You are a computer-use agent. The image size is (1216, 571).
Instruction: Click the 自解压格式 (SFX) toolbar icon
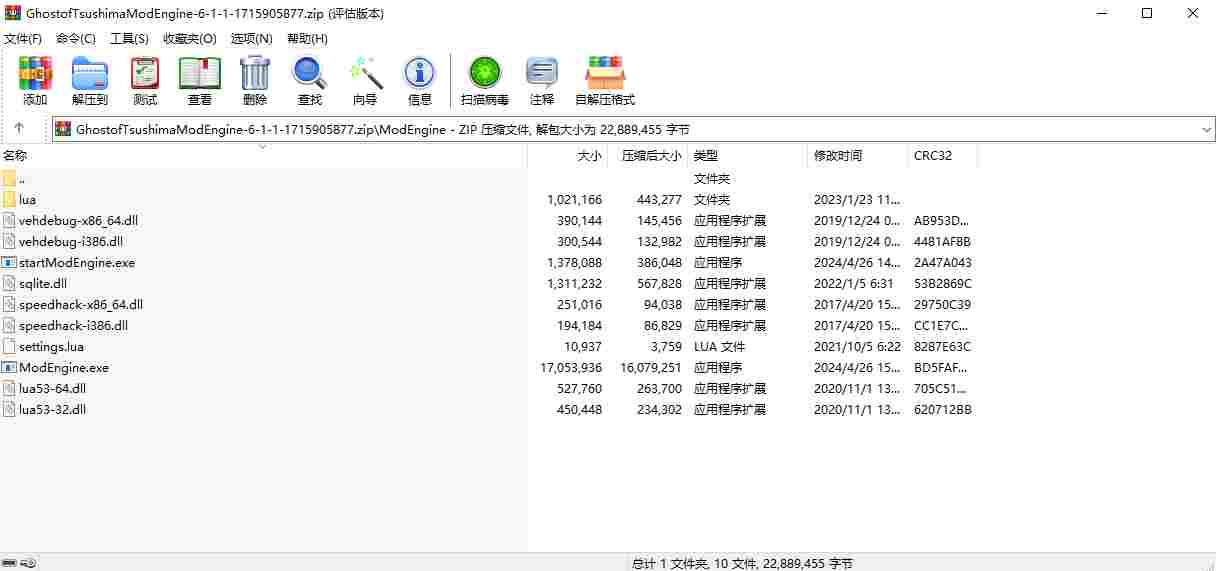(x=605, y=74)
